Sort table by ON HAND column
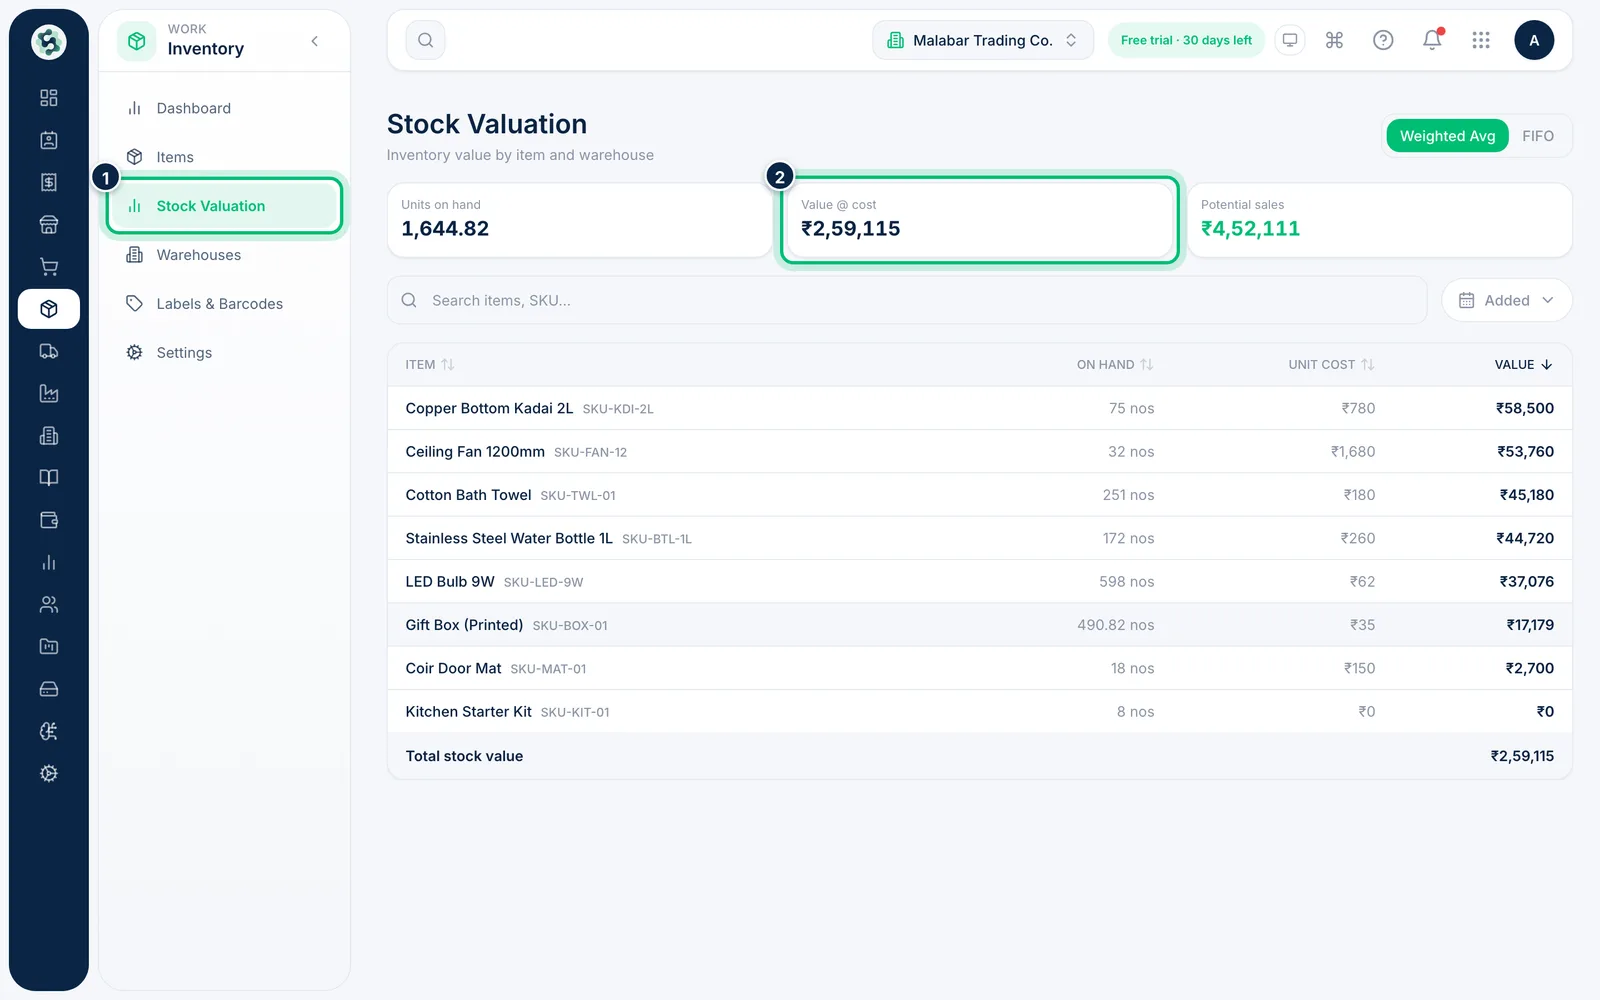This screenshot has height=1000, width=1600. (x=1115, y=365)
